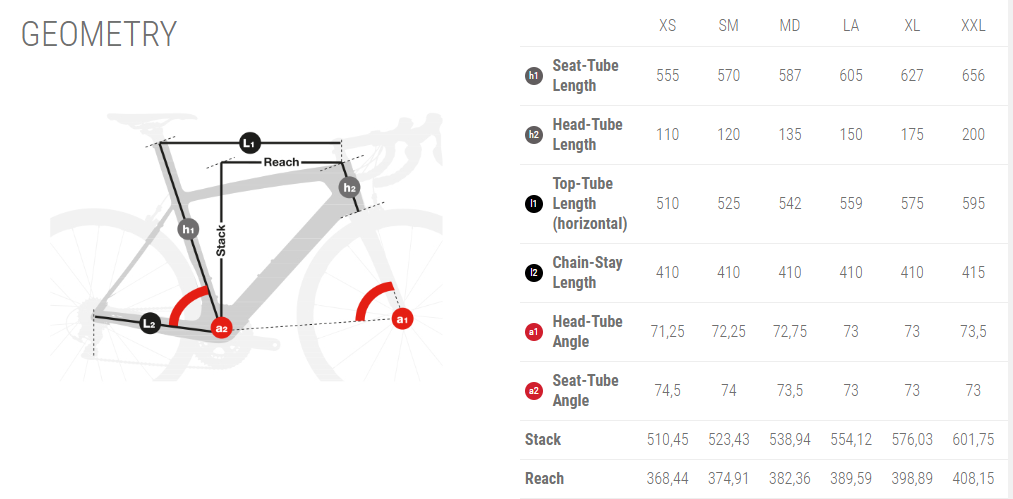Click the h2 marker on bike diagram
The width and height of the screenshot is (1013, 499).
pyautogui.click(x=349, y=187)
